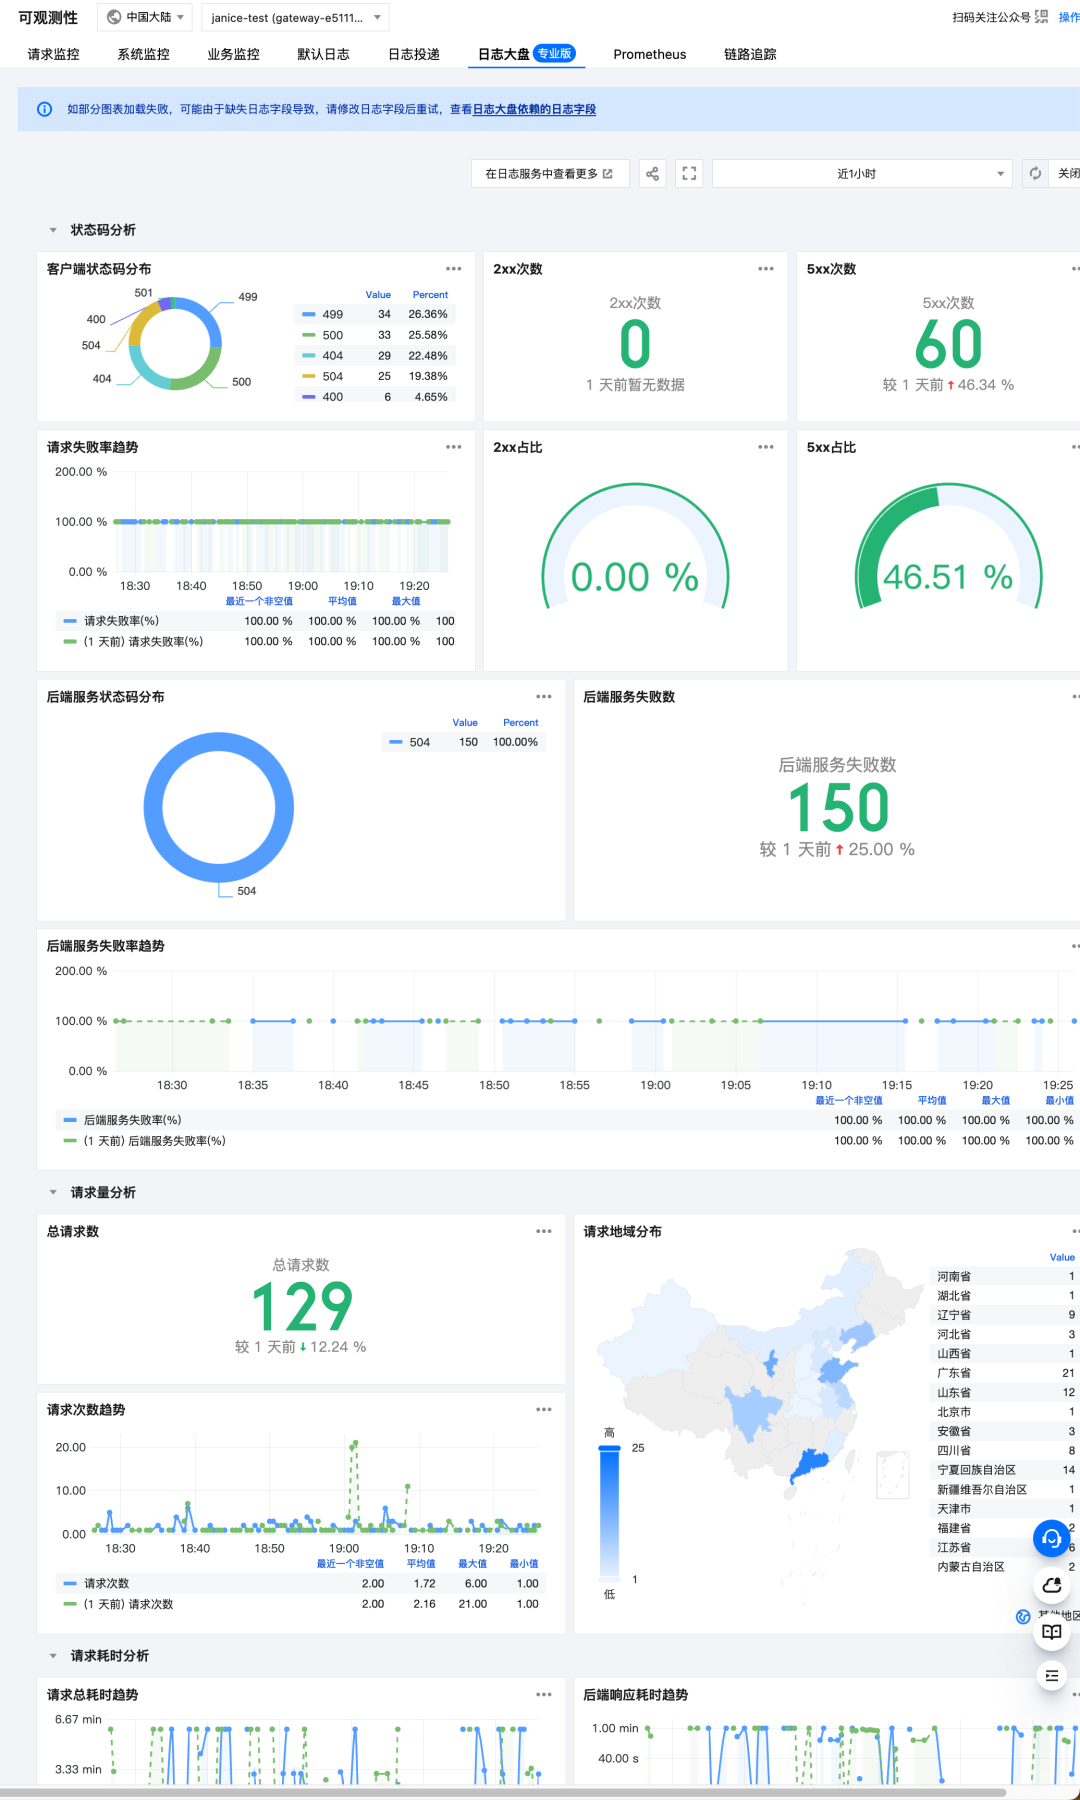Click the 操作 link in the header
The height and width of the screenshot is (1800, 1080).
1069,17
